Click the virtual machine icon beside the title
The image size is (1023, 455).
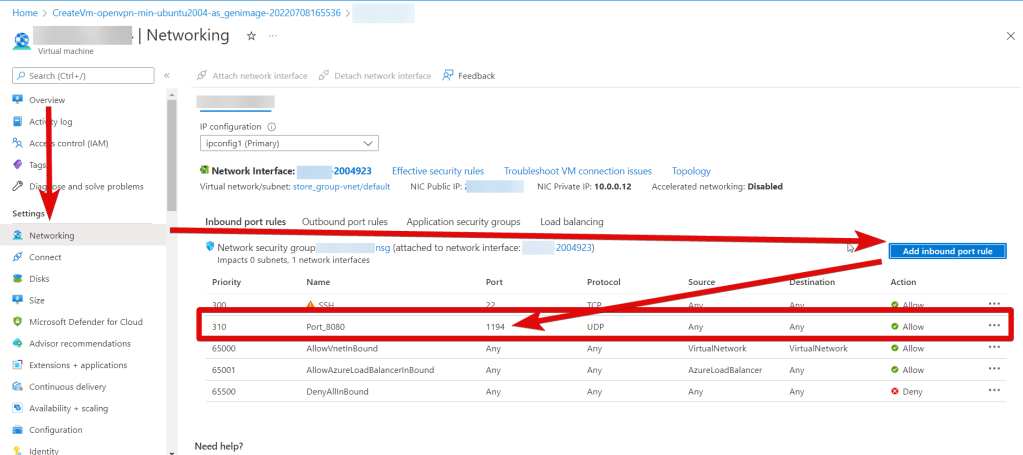coord(22,42)
